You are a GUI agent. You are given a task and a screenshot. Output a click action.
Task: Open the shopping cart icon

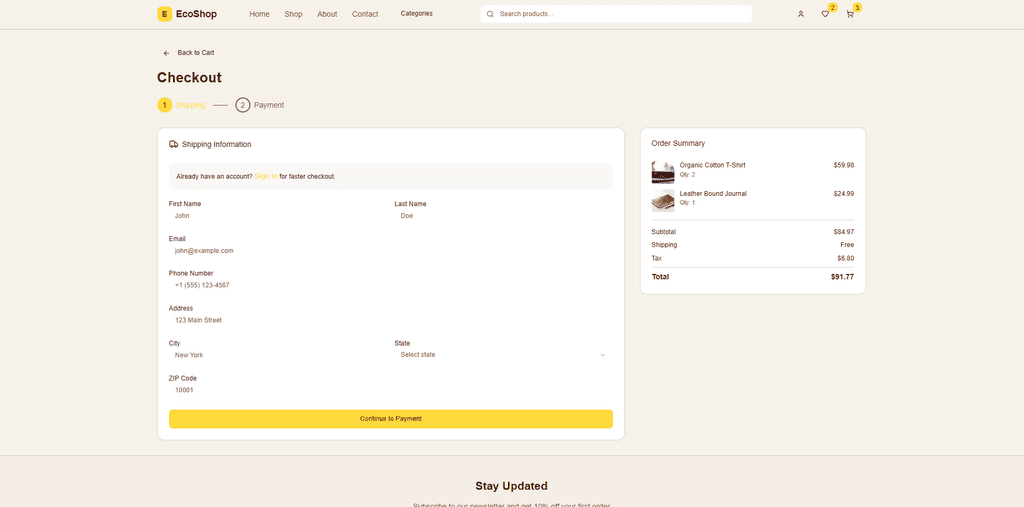[850, 14]
